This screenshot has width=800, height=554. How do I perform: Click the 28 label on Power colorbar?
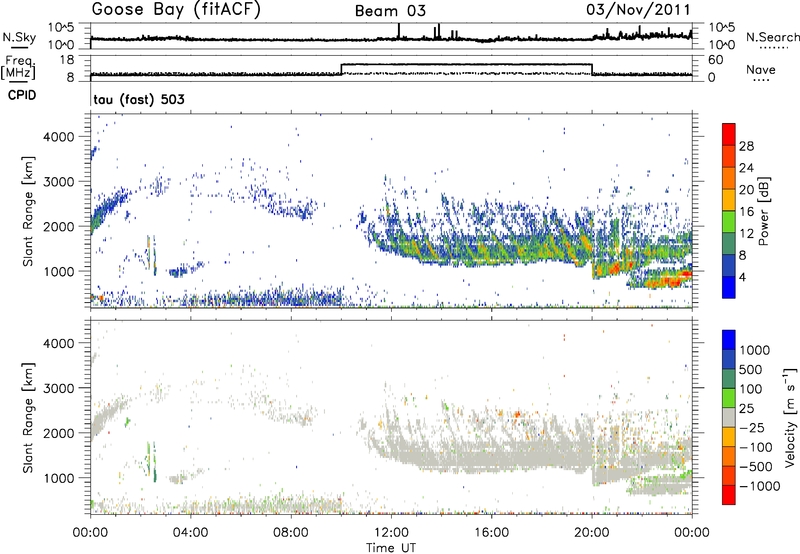(746, 146)
